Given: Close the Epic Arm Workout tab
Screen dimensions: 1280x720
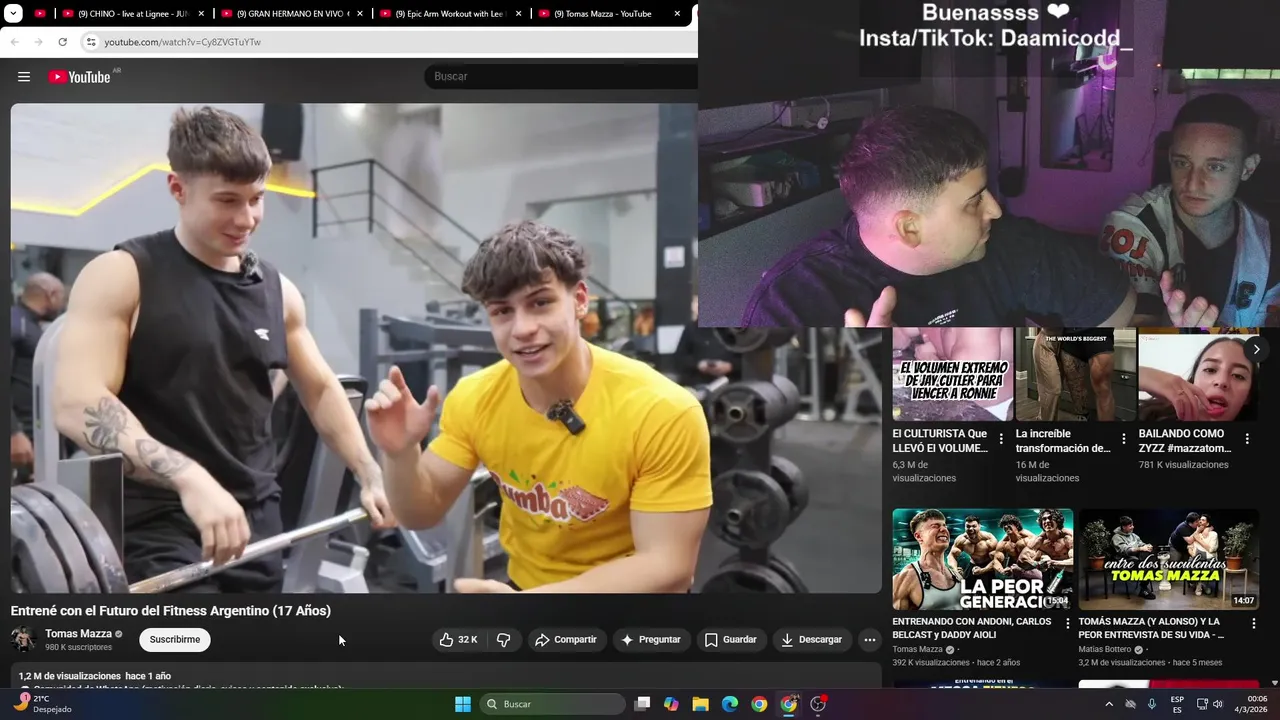Looking at the screenshot, I should click(519, 14).
